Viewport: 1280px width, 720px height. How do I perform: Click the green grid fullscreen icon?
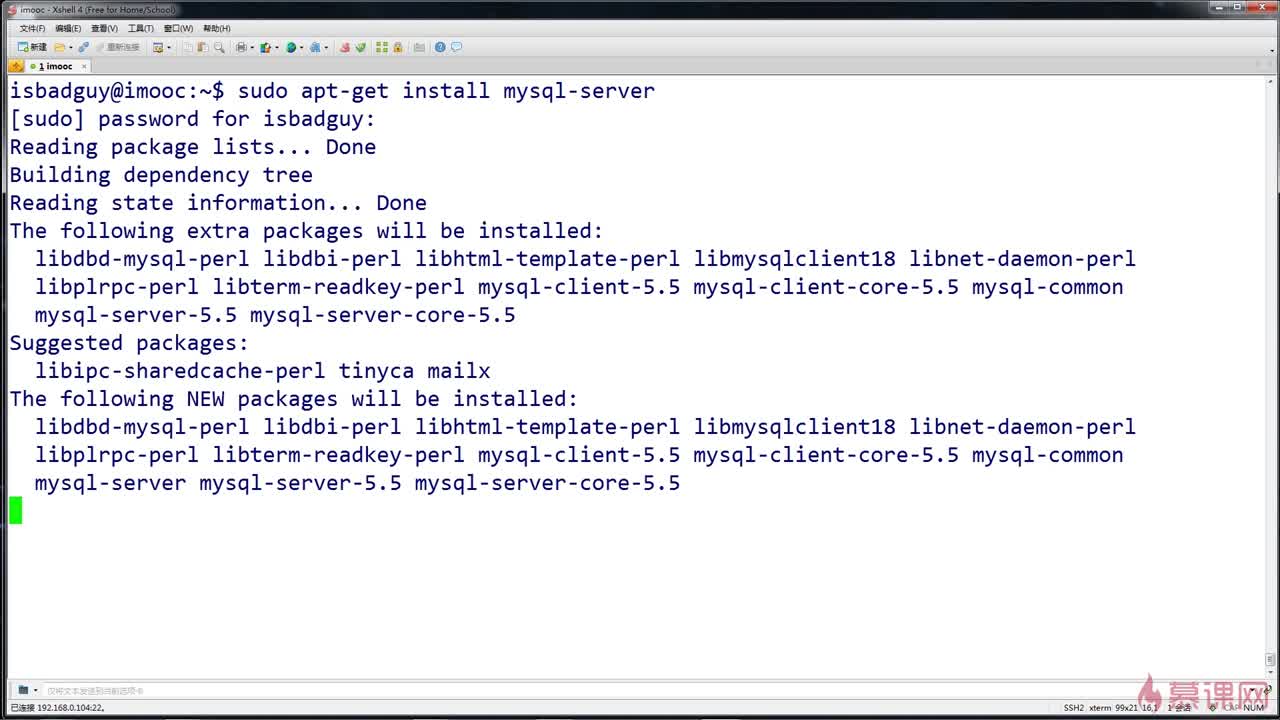click(383, 47)
